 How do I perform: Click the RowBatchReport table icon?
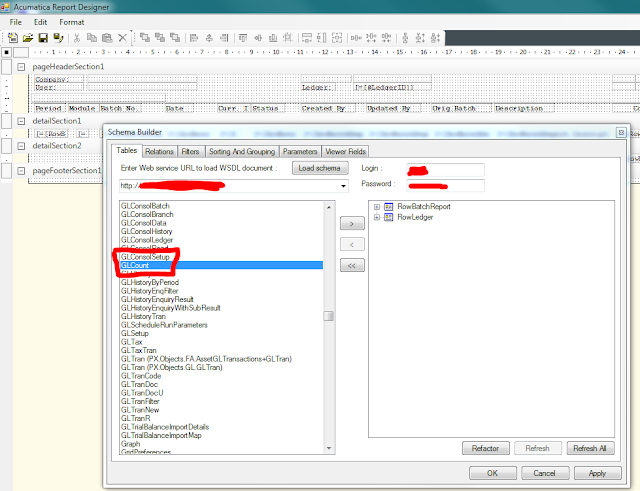(389, 207)
